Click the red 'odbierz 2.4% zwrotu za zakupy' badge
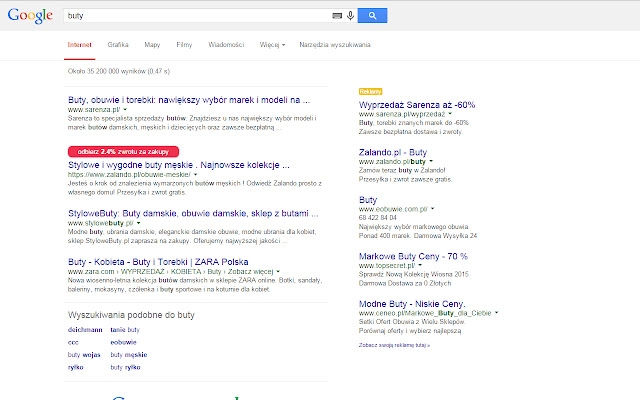This screenshot has width=640, height=400. pyautogui.click(x=123, y=152)
